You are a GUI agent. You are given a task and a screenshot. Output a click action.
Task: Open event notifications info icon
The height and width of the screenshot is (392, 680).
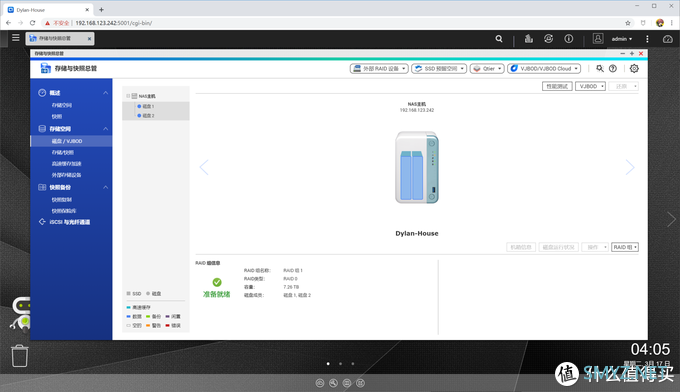point(569,39)
